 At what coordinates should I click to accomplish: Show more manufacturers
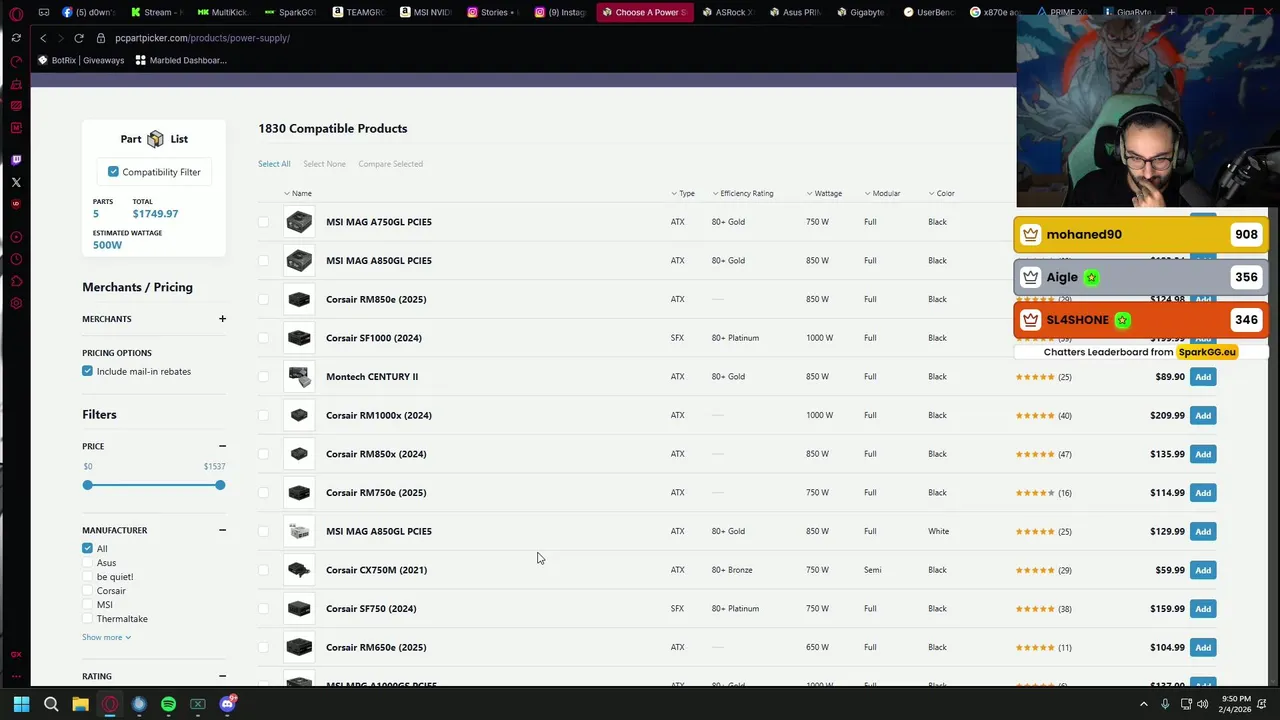coord(106,637)
